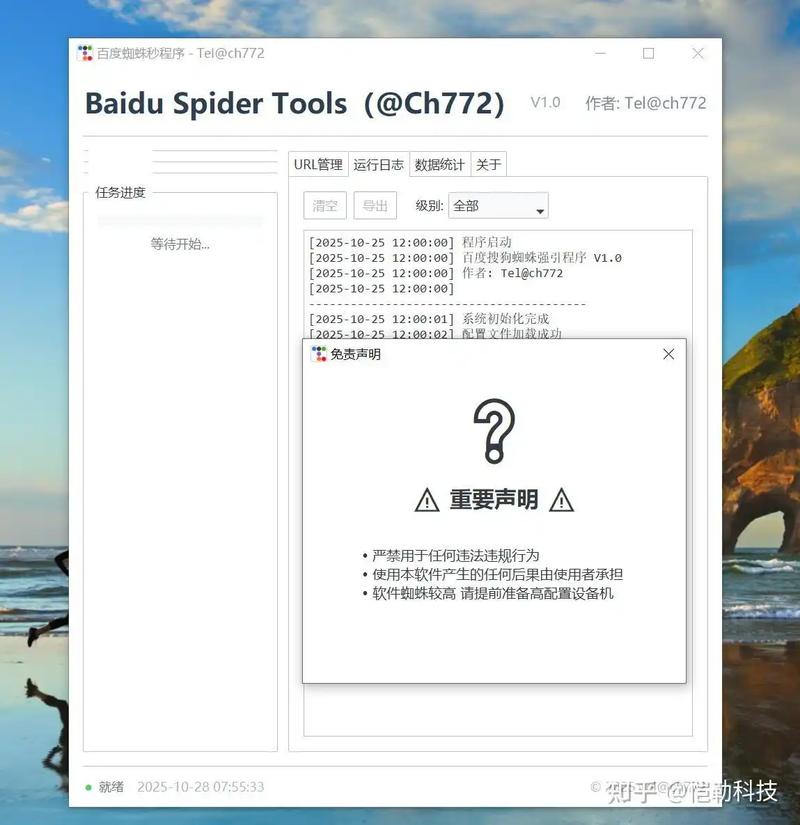Screen dimensions: 800x825
Task: Click the 导出 button
Action: 375,205
